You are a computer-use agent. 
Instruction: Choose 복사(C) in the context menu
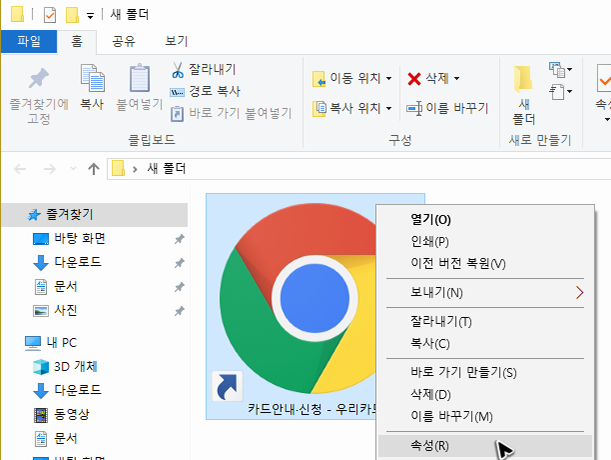[x=485, y=343]
